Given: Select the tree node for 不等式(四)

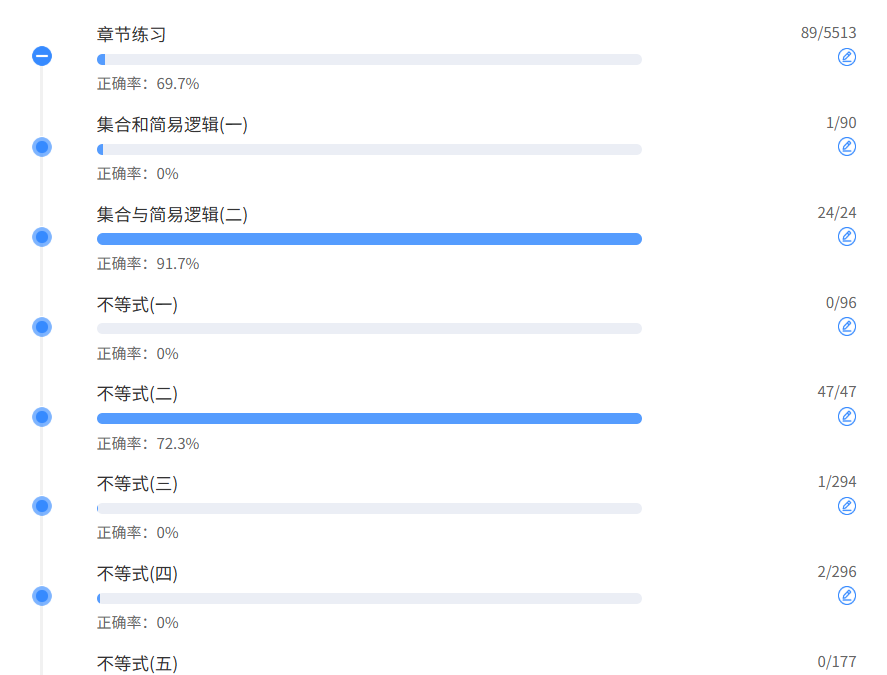Looking at the screenshot, I should 42,596.
